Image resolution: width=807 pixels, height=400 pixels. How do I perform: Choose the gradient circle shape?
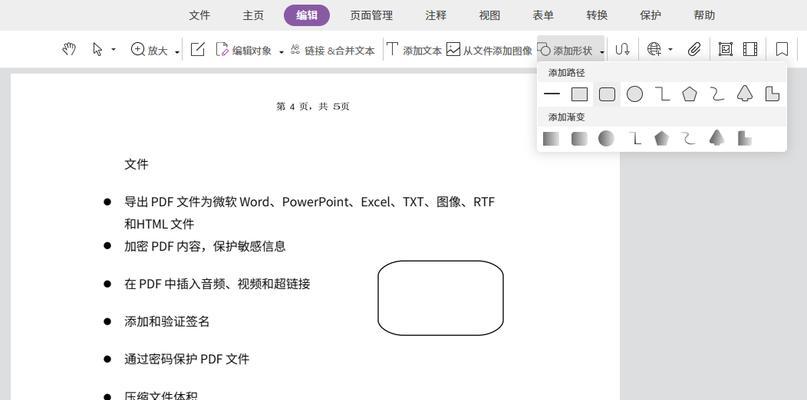pos(606,138)
